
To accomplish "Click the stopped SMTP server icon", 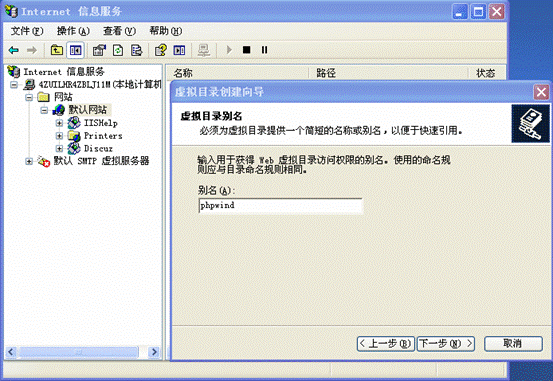I will 44,161.
